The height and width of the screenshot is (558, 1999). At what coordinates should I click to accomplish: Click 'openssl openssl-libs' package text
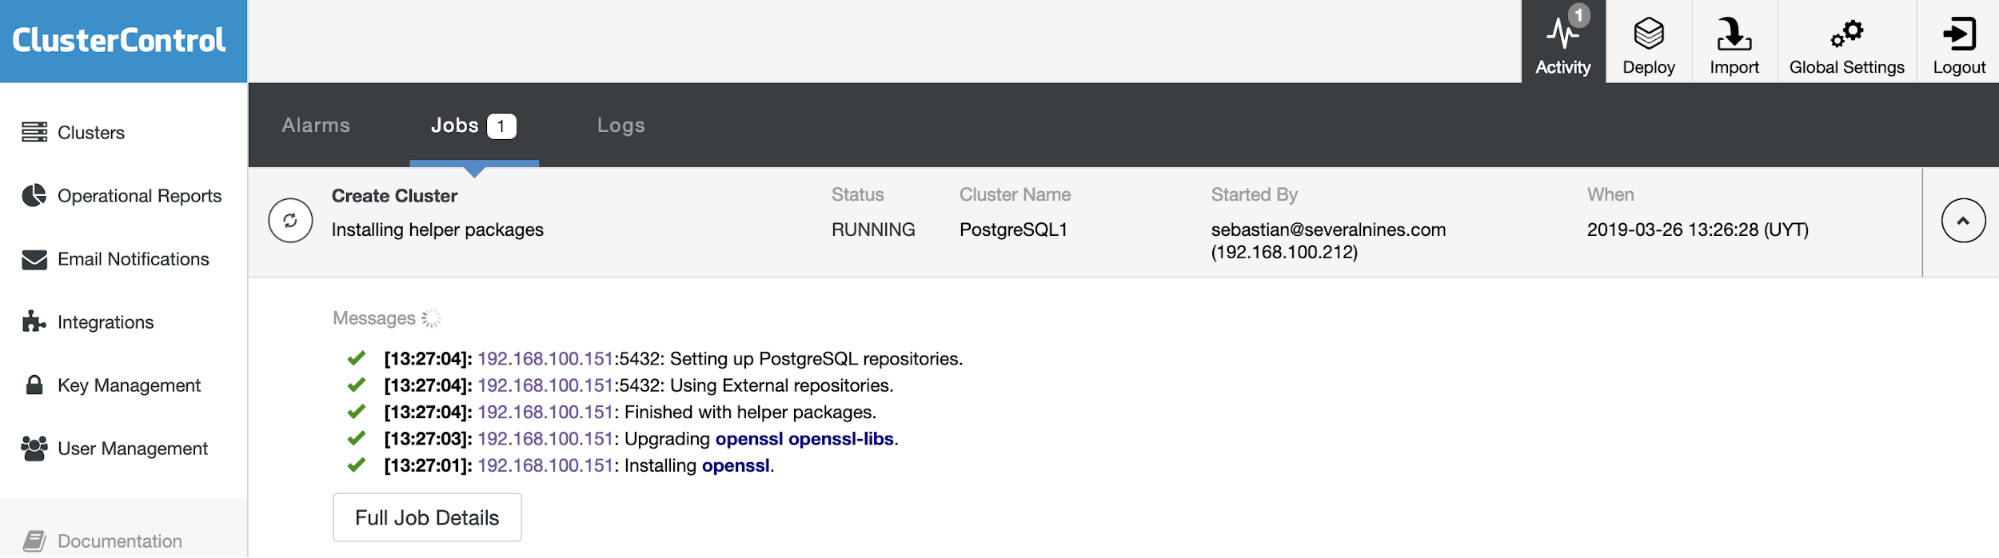click(804, 438)
